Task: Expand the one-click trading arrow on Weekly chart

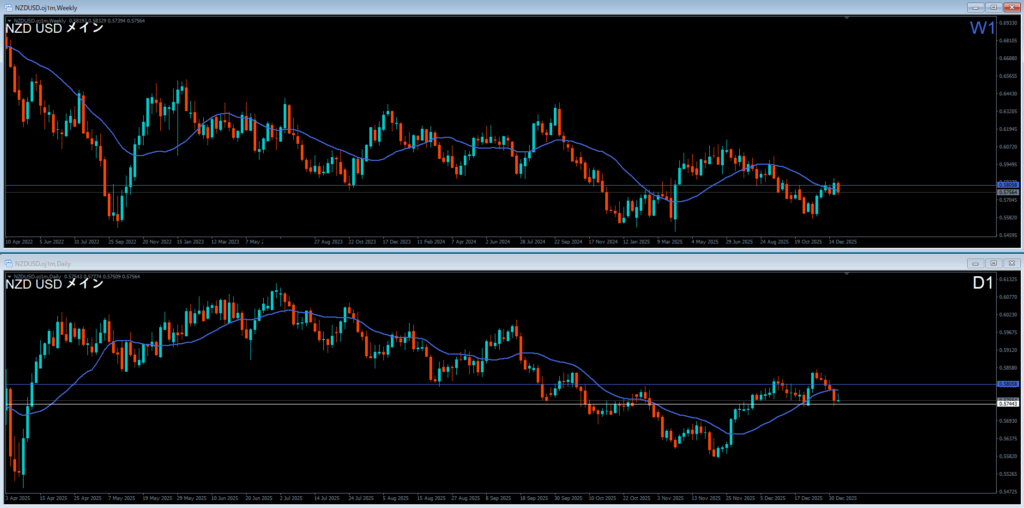Action: pyautogui.click(x=9, y=20)
